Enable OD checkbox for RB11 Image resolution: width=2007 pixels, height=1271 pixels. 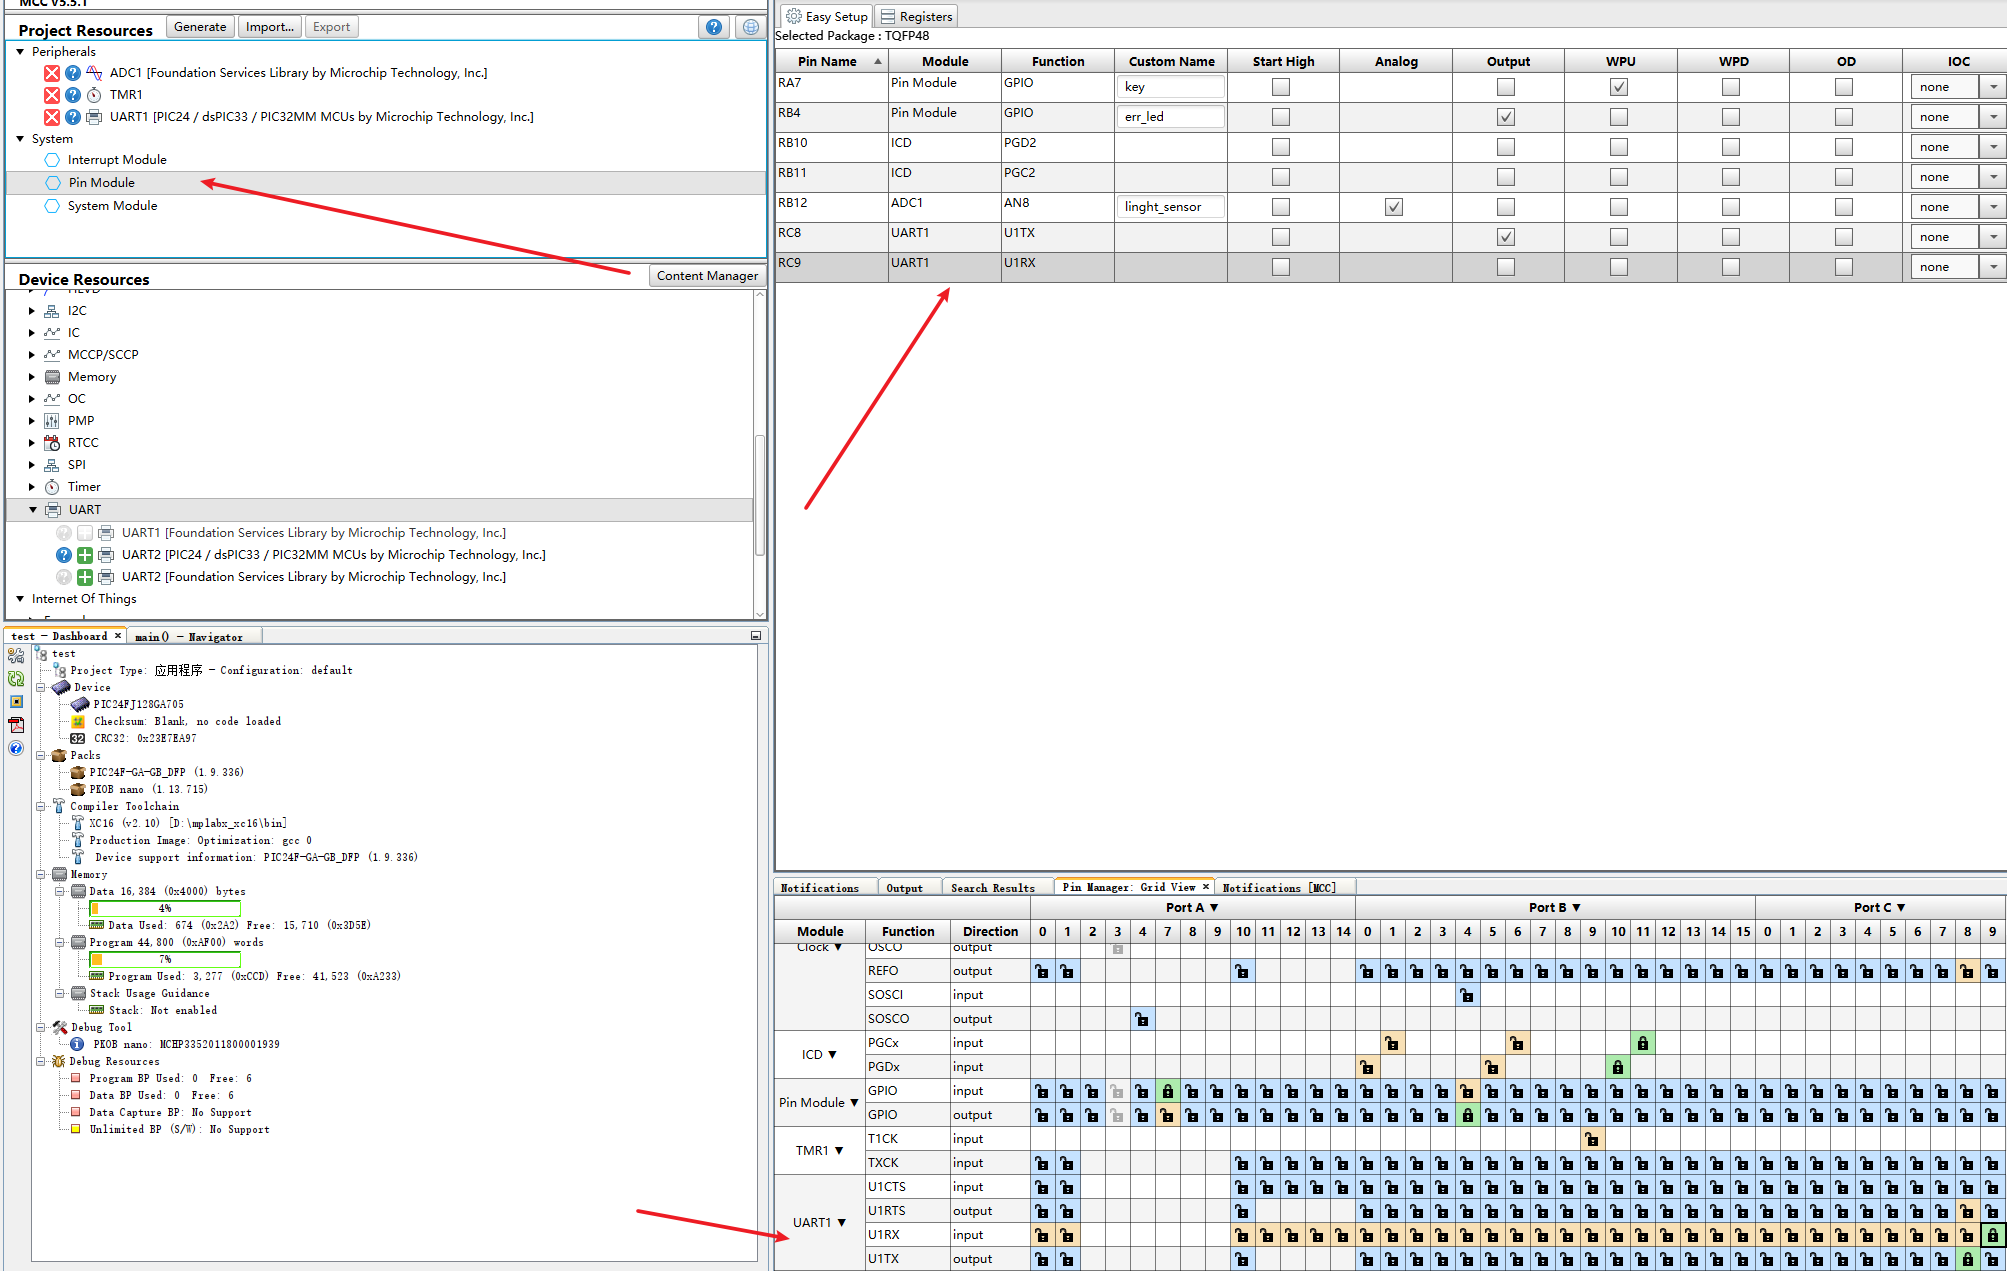[1844, 177]
